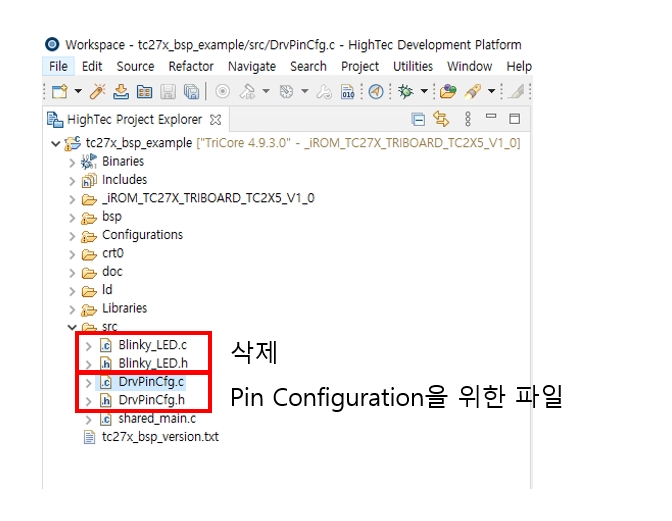This screenshot has height=521, width=672.
Task: Select tc27x_bsp_version.txt file
Action: [160, 437]
